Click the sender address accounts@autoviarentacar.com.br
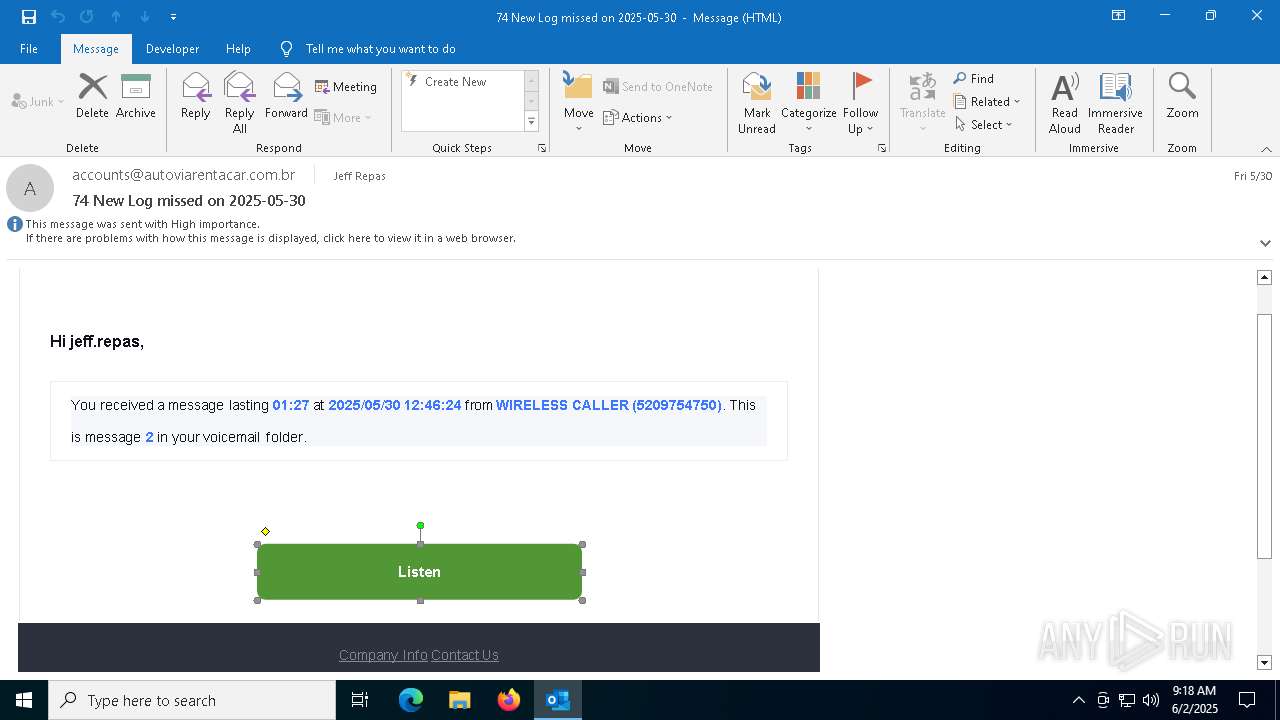Screen dimensions: 1280x720 point(184,175)
